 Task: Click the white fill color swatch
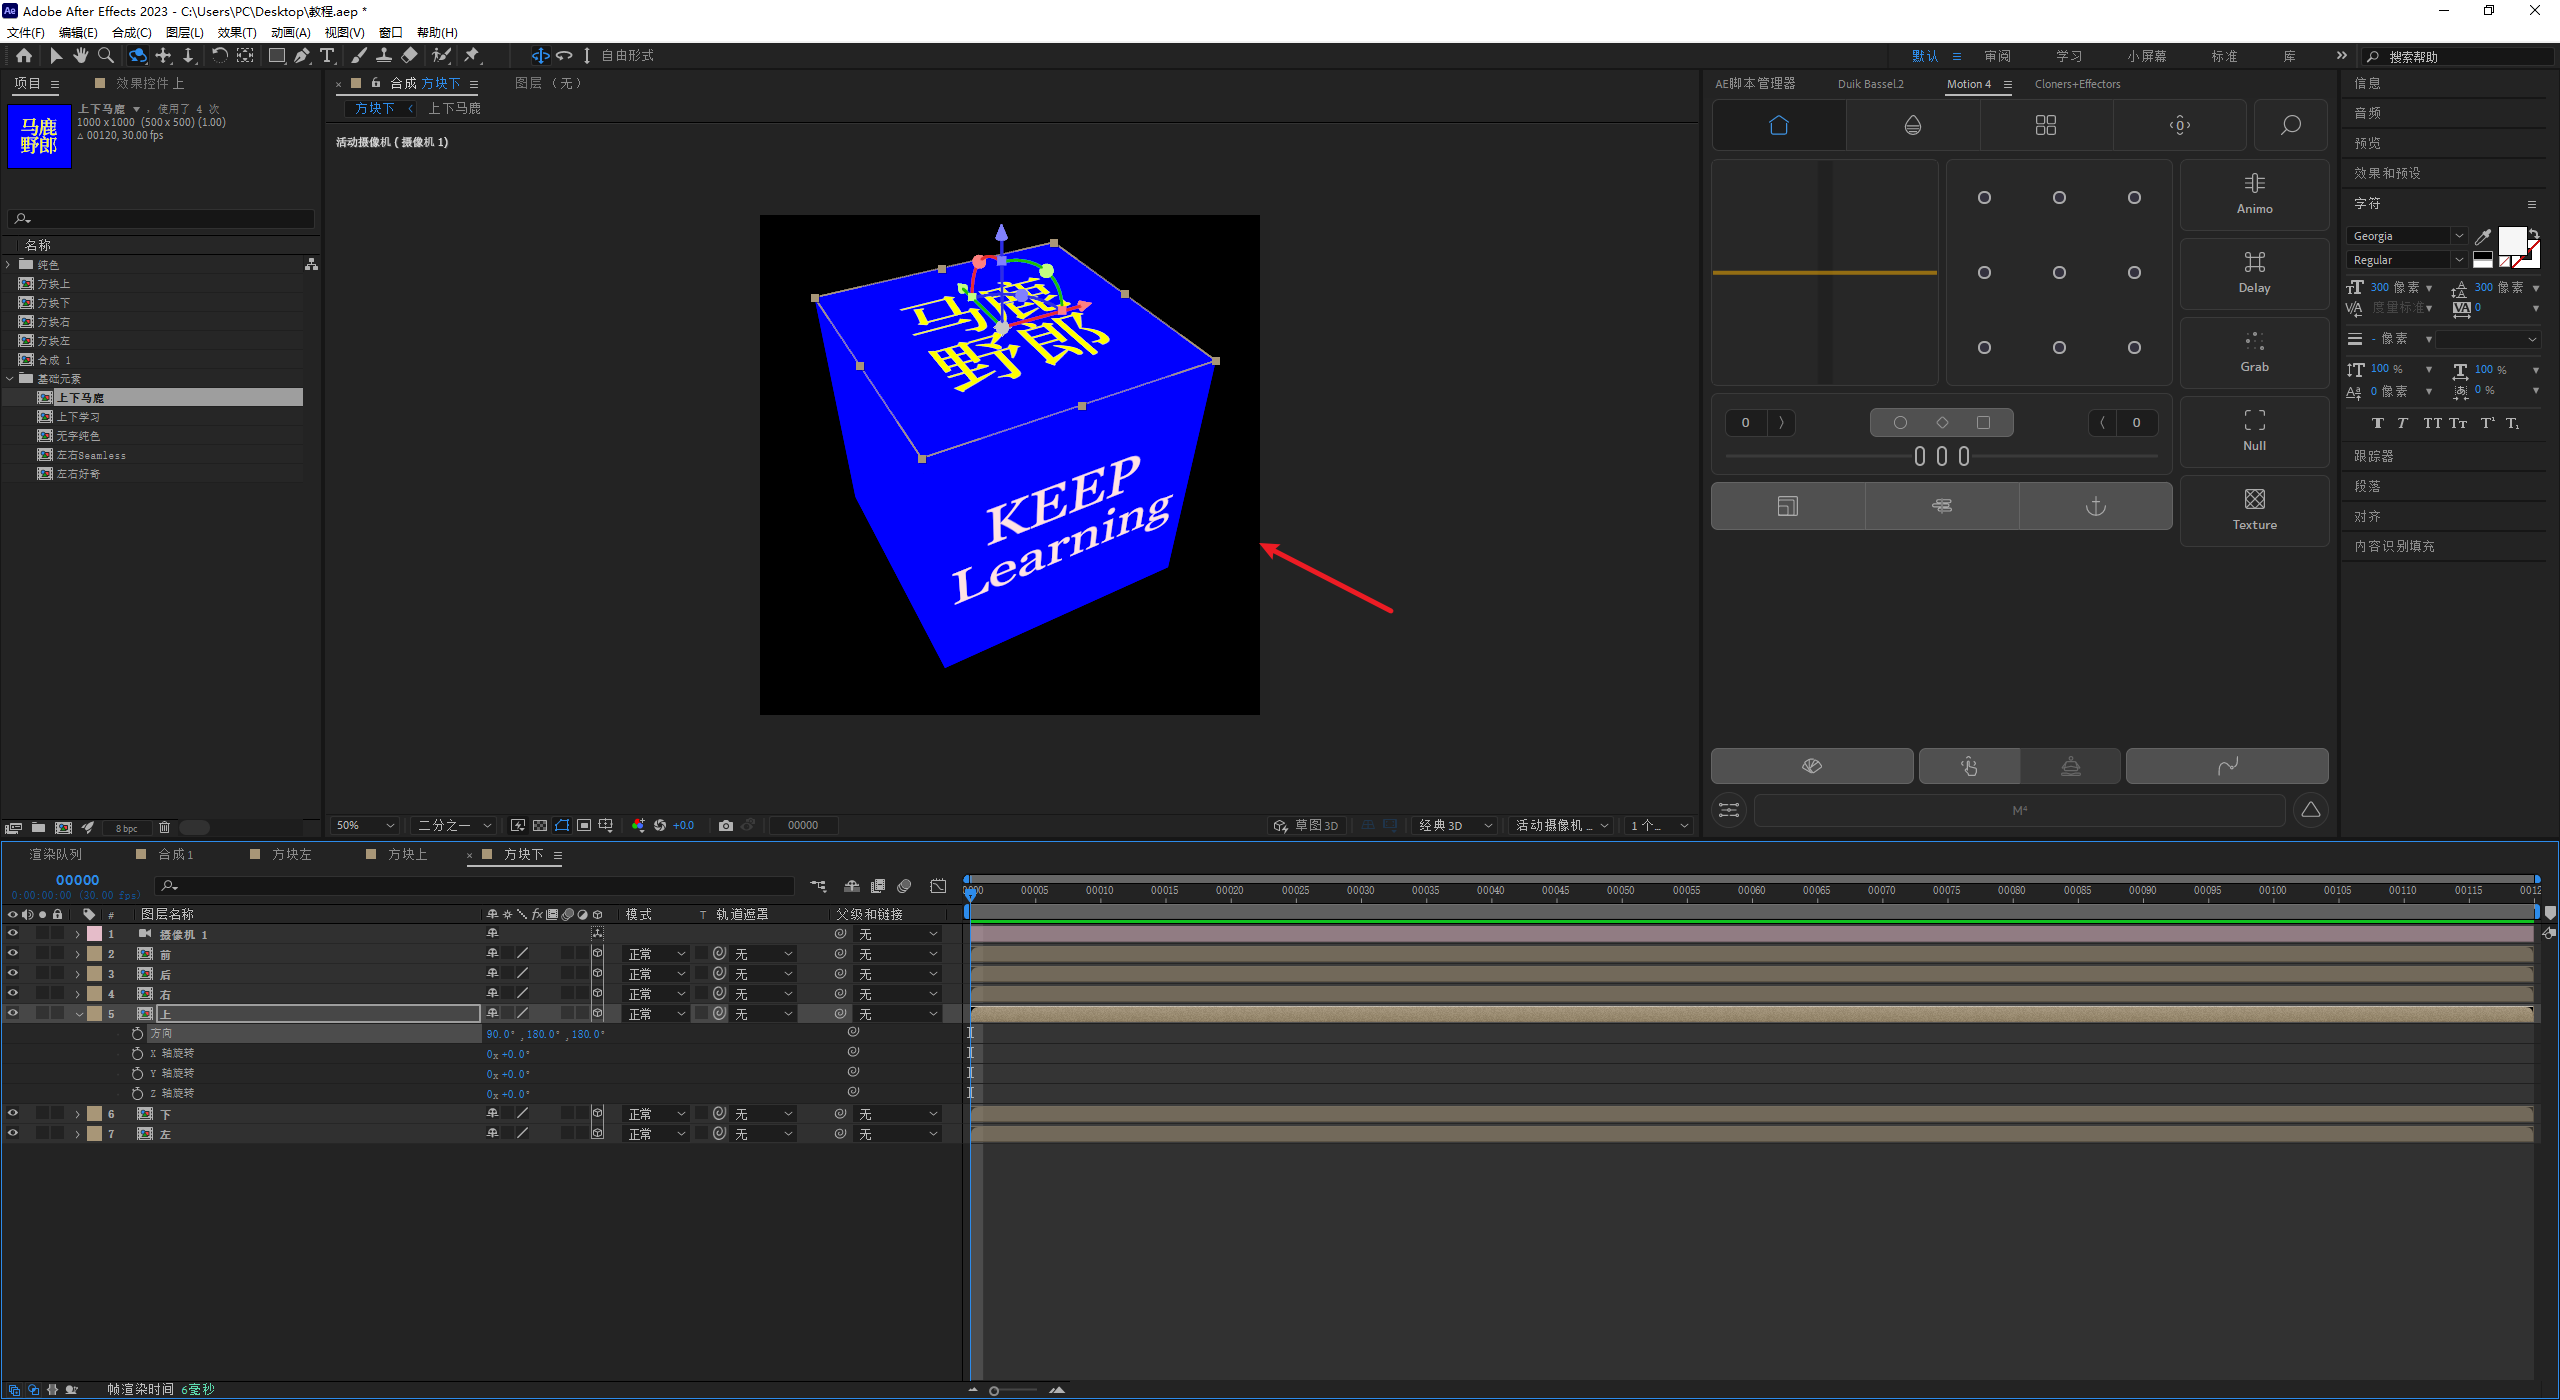coord(2511,240)
